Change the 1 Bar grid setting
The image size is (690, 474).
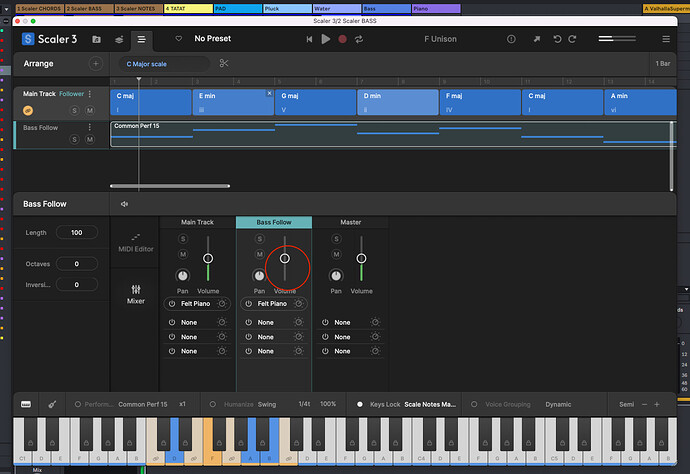click(x=662, y=64)
